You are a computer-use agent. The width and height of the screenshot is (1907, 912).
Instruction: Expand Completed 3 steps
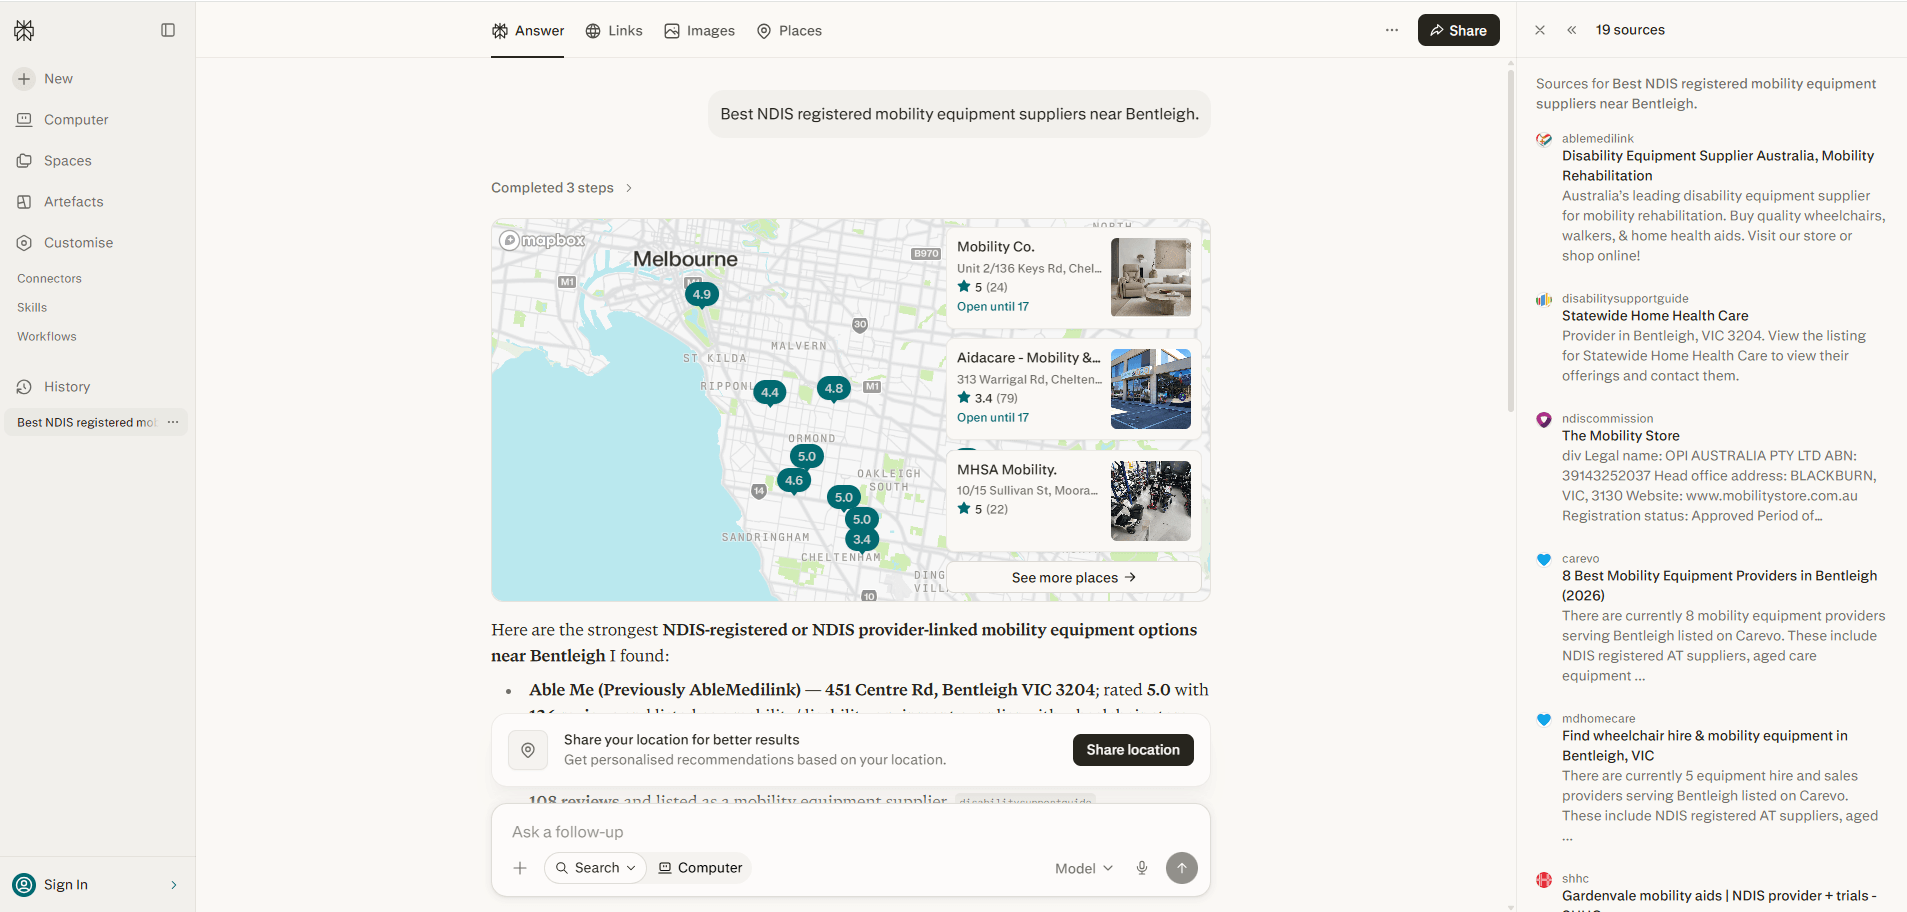point(562,188)
